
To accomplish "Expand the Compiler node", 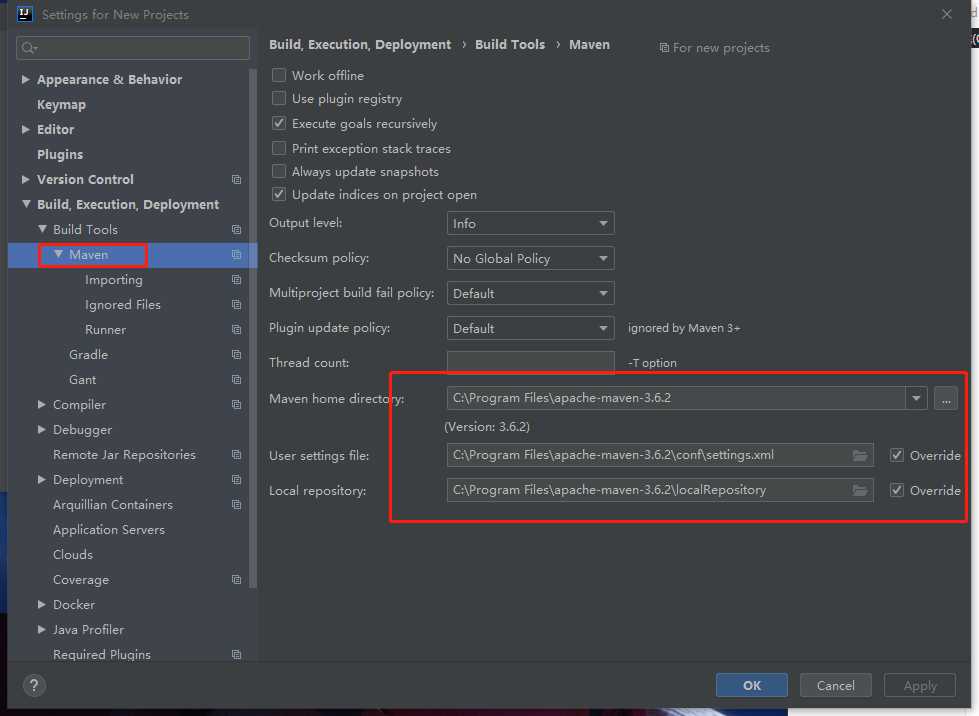I will 42,405.
